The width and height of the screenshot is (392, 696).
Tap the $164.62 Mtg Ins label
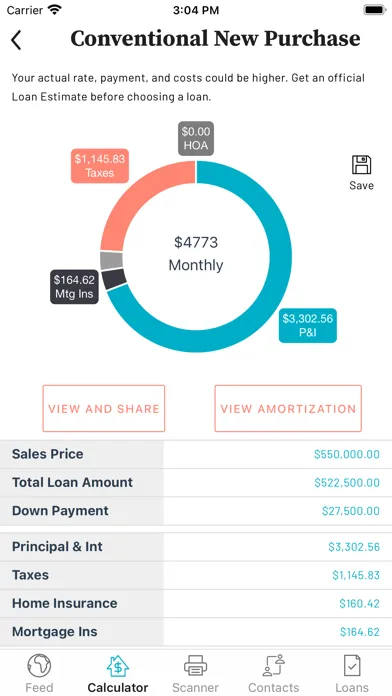(74, 287)
